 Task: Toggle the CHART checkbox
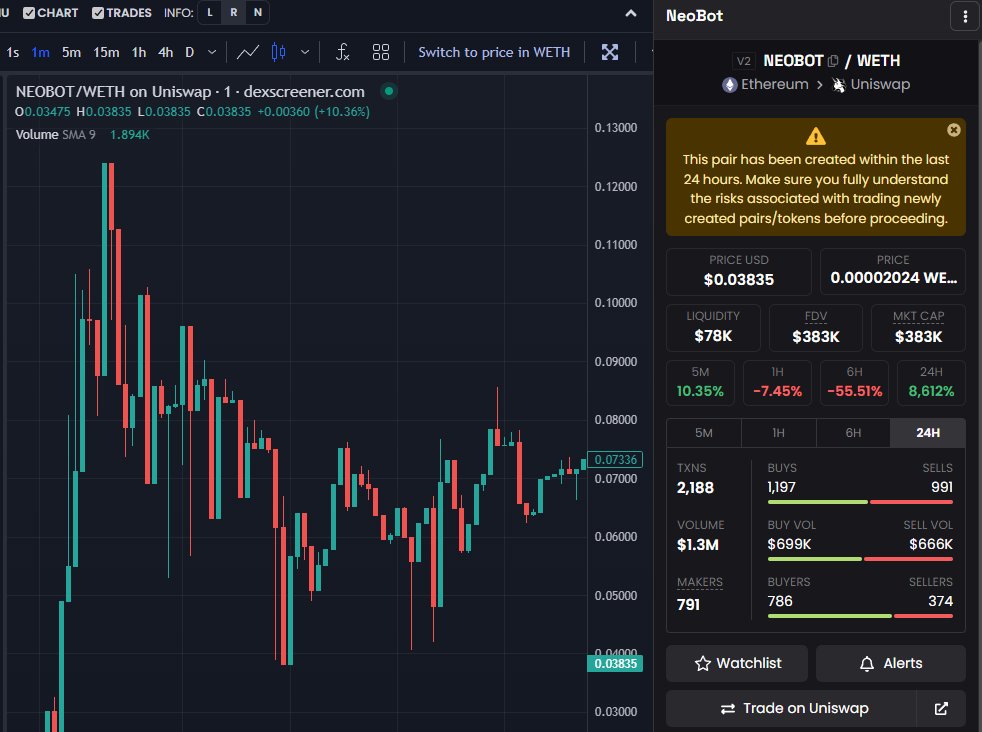click(29, 13)
